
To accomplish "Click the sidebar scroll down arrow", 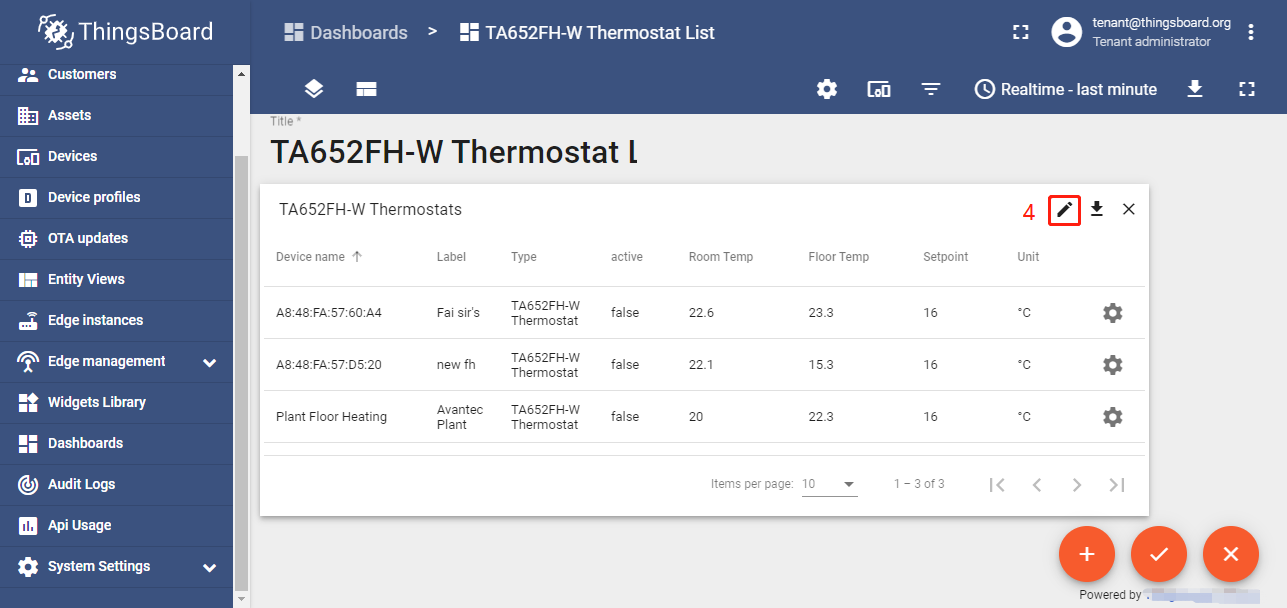I will point(240,600).
